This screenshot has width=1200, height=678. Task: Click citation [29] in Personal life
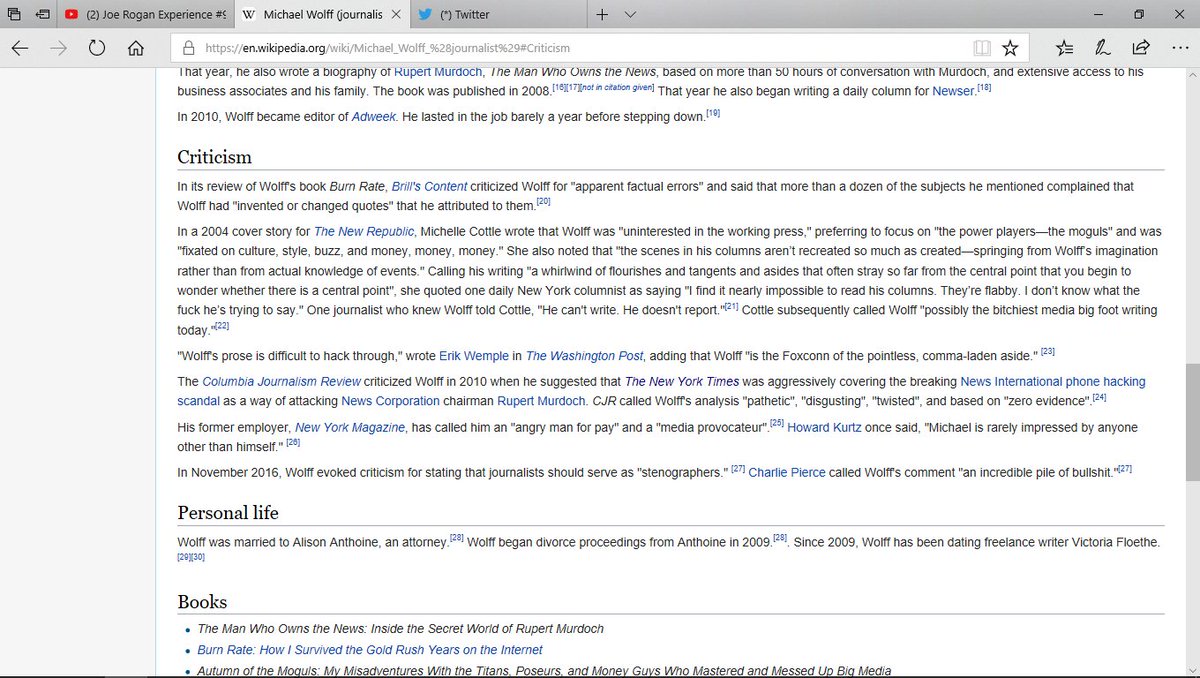(x=184, y=557)
